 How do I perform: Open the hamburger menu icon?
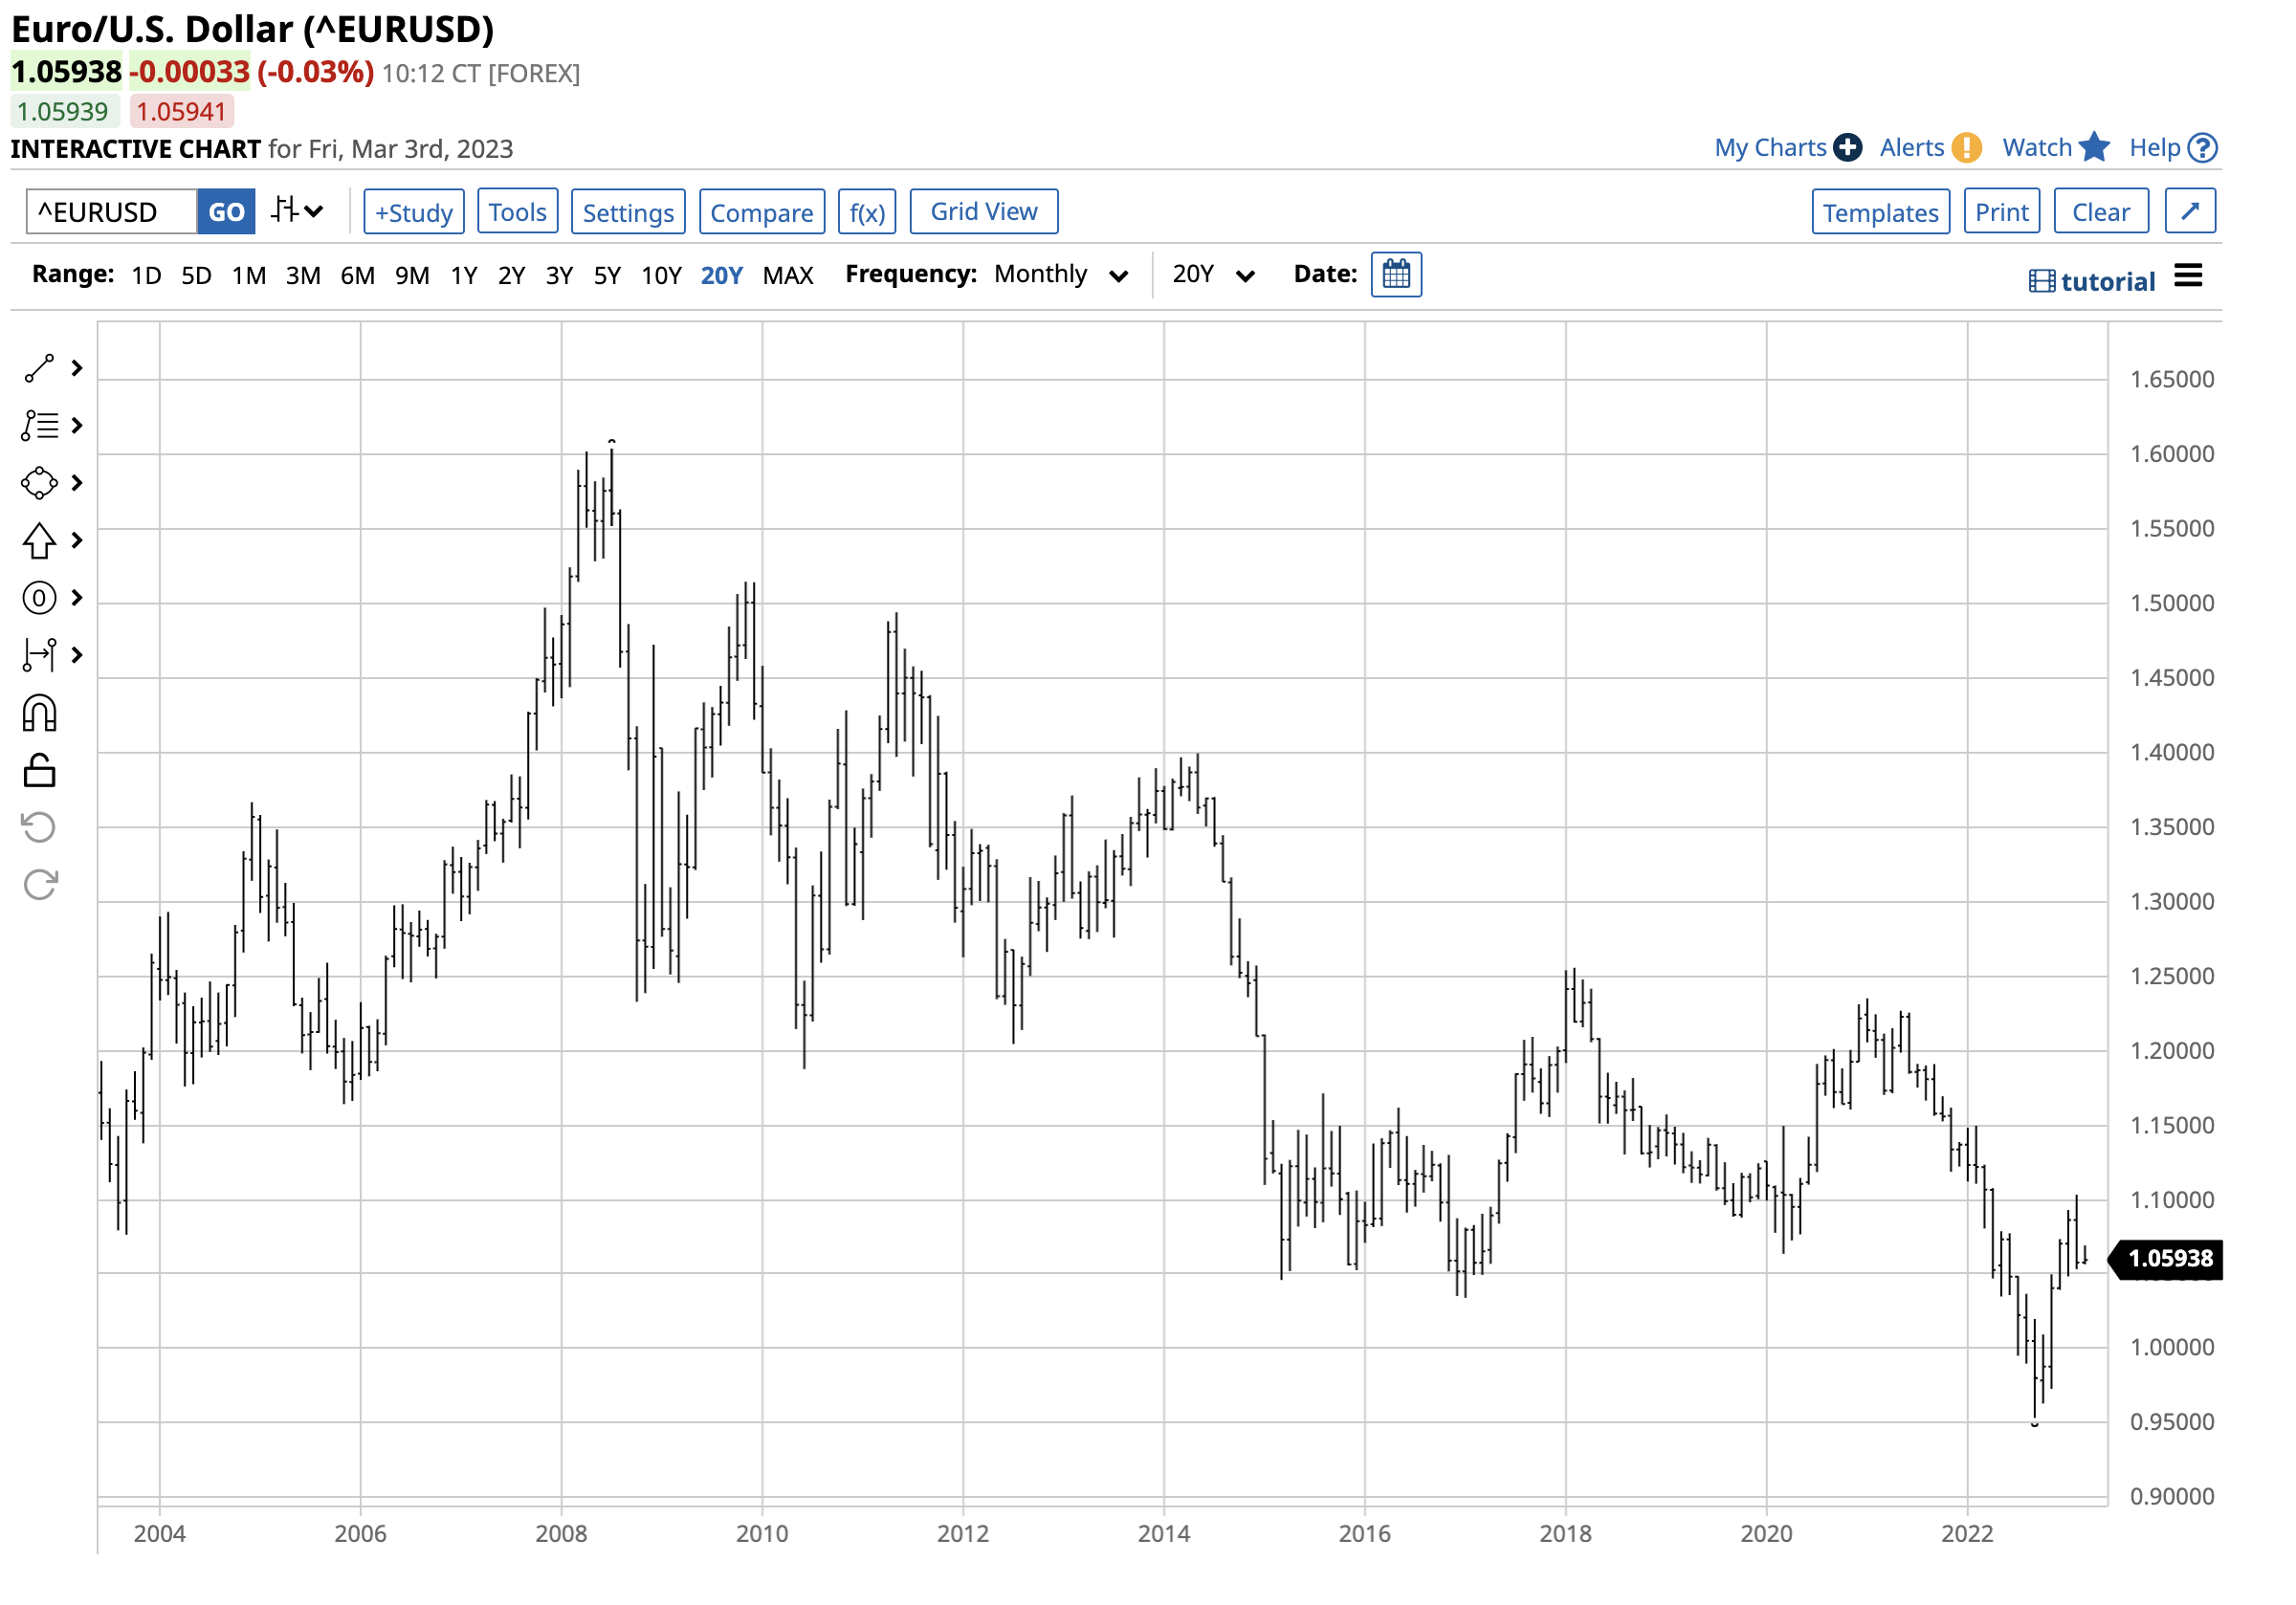[2188, 276]
